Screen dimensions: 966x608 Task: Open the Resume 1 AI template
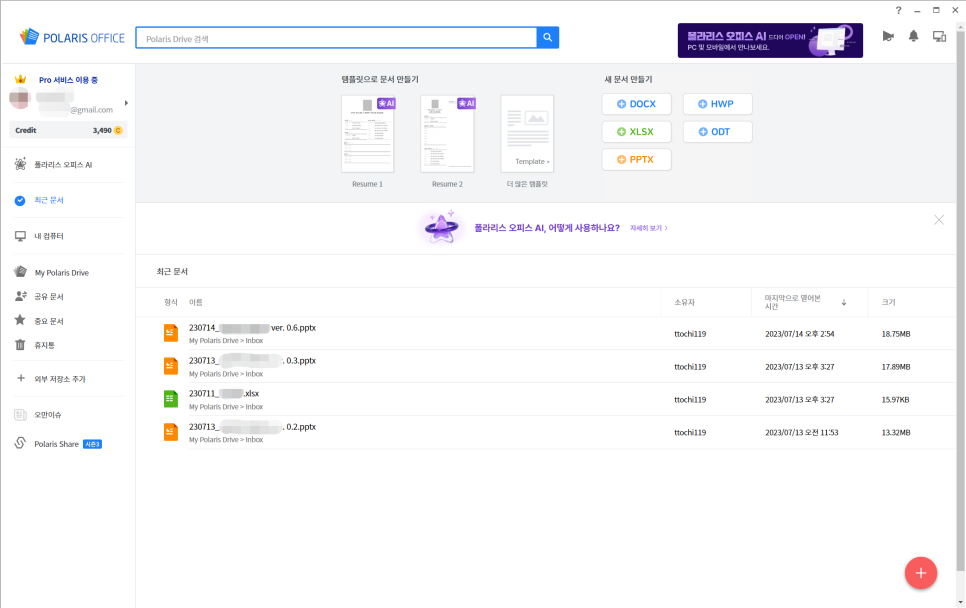(x=368, y=134)
